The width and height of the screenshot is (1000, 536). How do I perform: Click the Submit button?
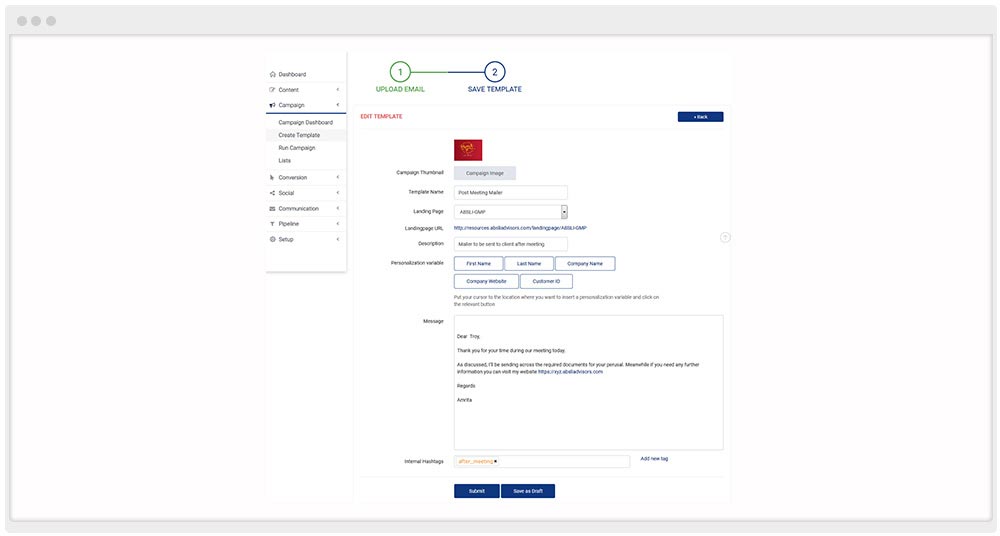click(476, 491)
